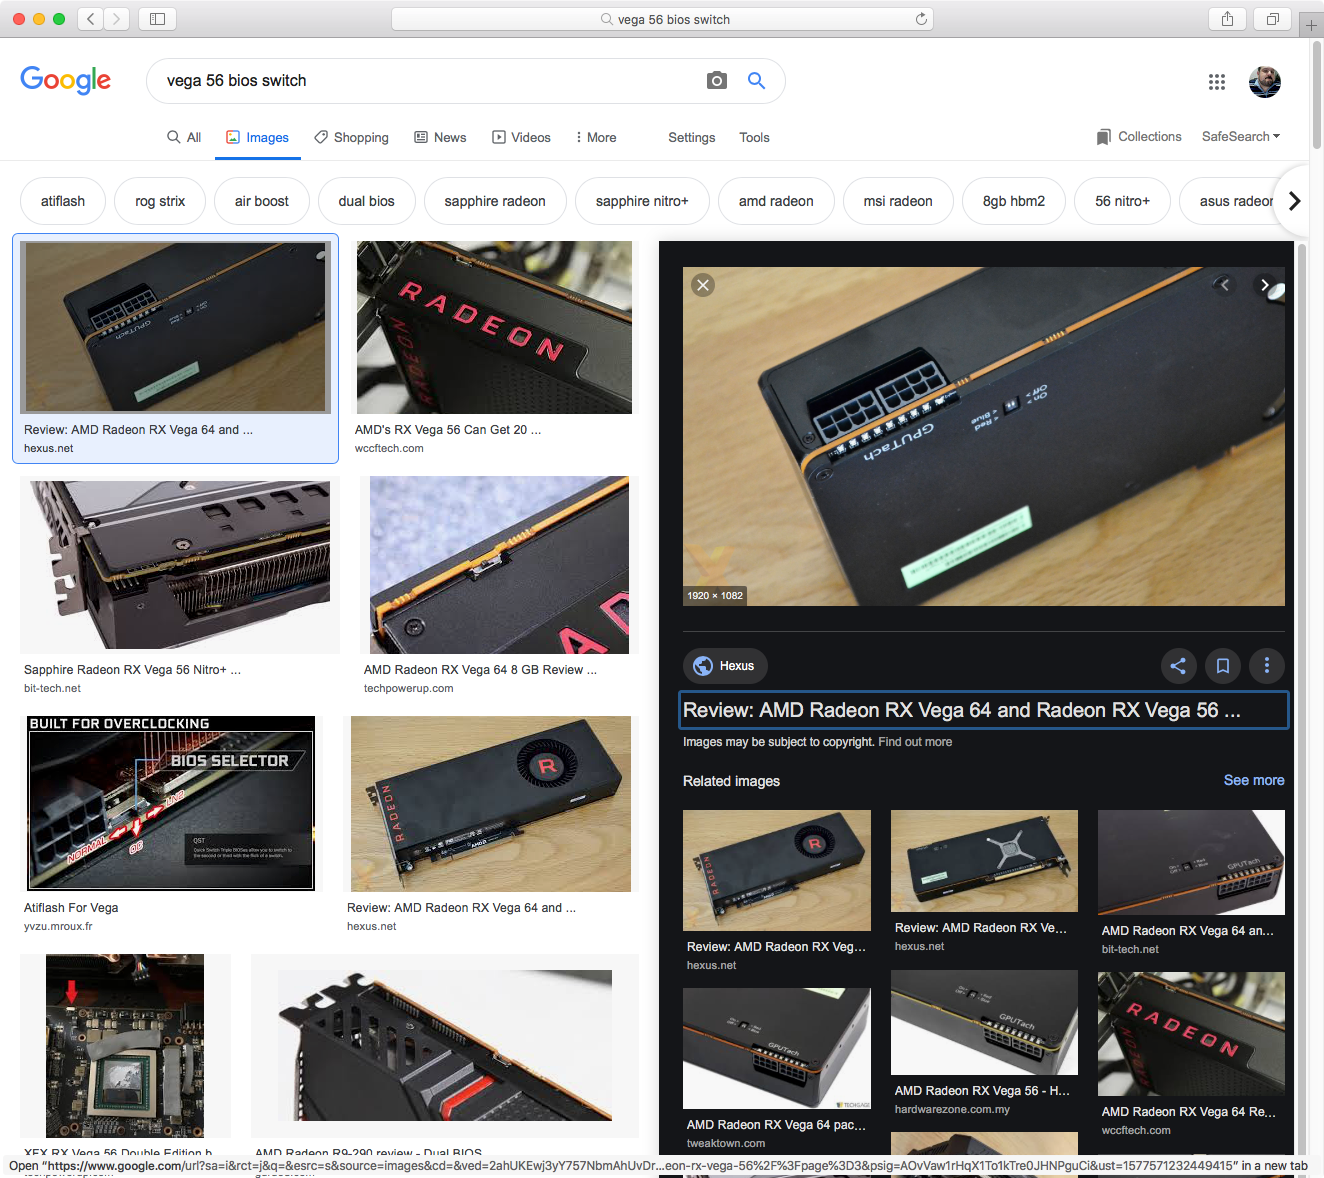Switch to the Videos tab
This screenshot has width=1324, height=1178.
pos(521,138)
